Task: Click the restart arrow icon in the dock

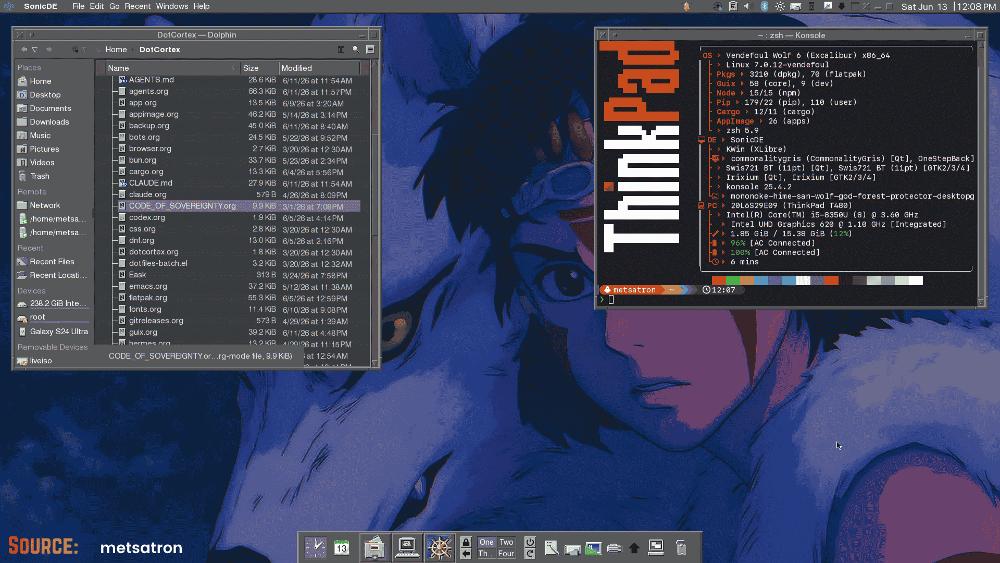Action: click(529, 553)
